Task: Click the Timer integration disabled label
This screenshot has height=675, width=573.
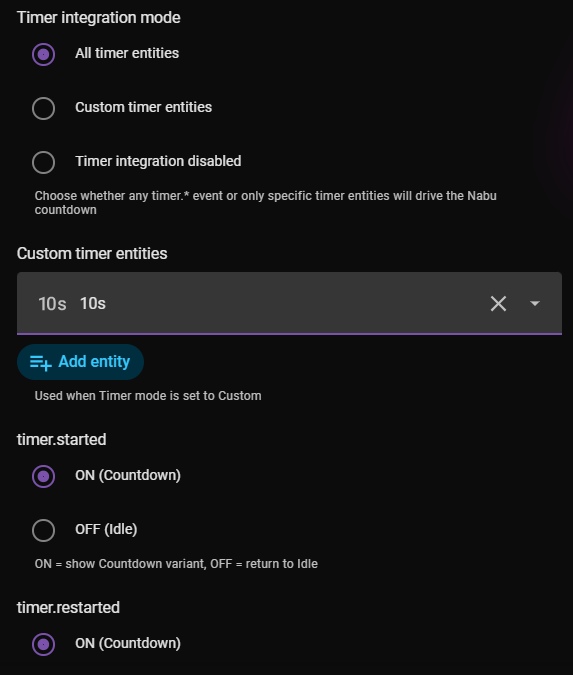Action: [158, 161]
